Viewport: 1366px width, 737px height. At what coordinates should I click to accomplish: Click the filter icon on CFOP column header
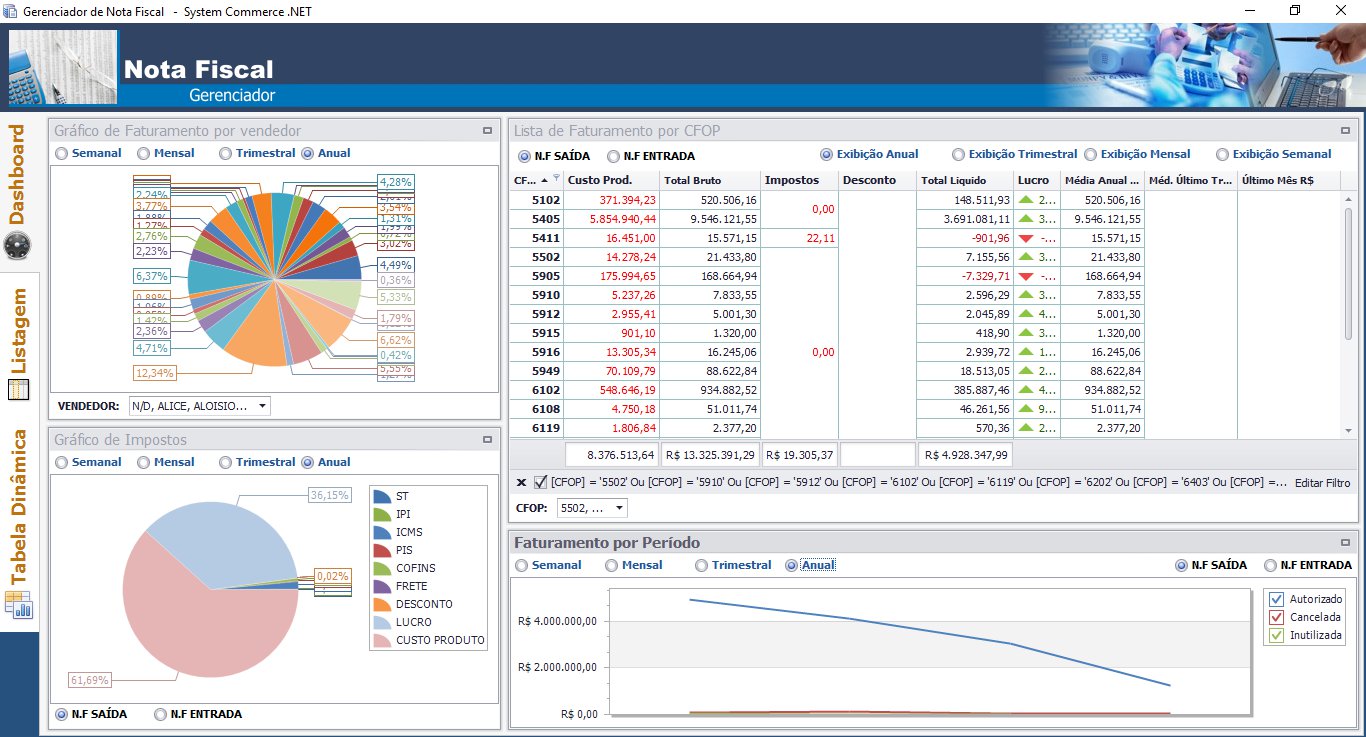pyautogui.click(x=557, y=179)
